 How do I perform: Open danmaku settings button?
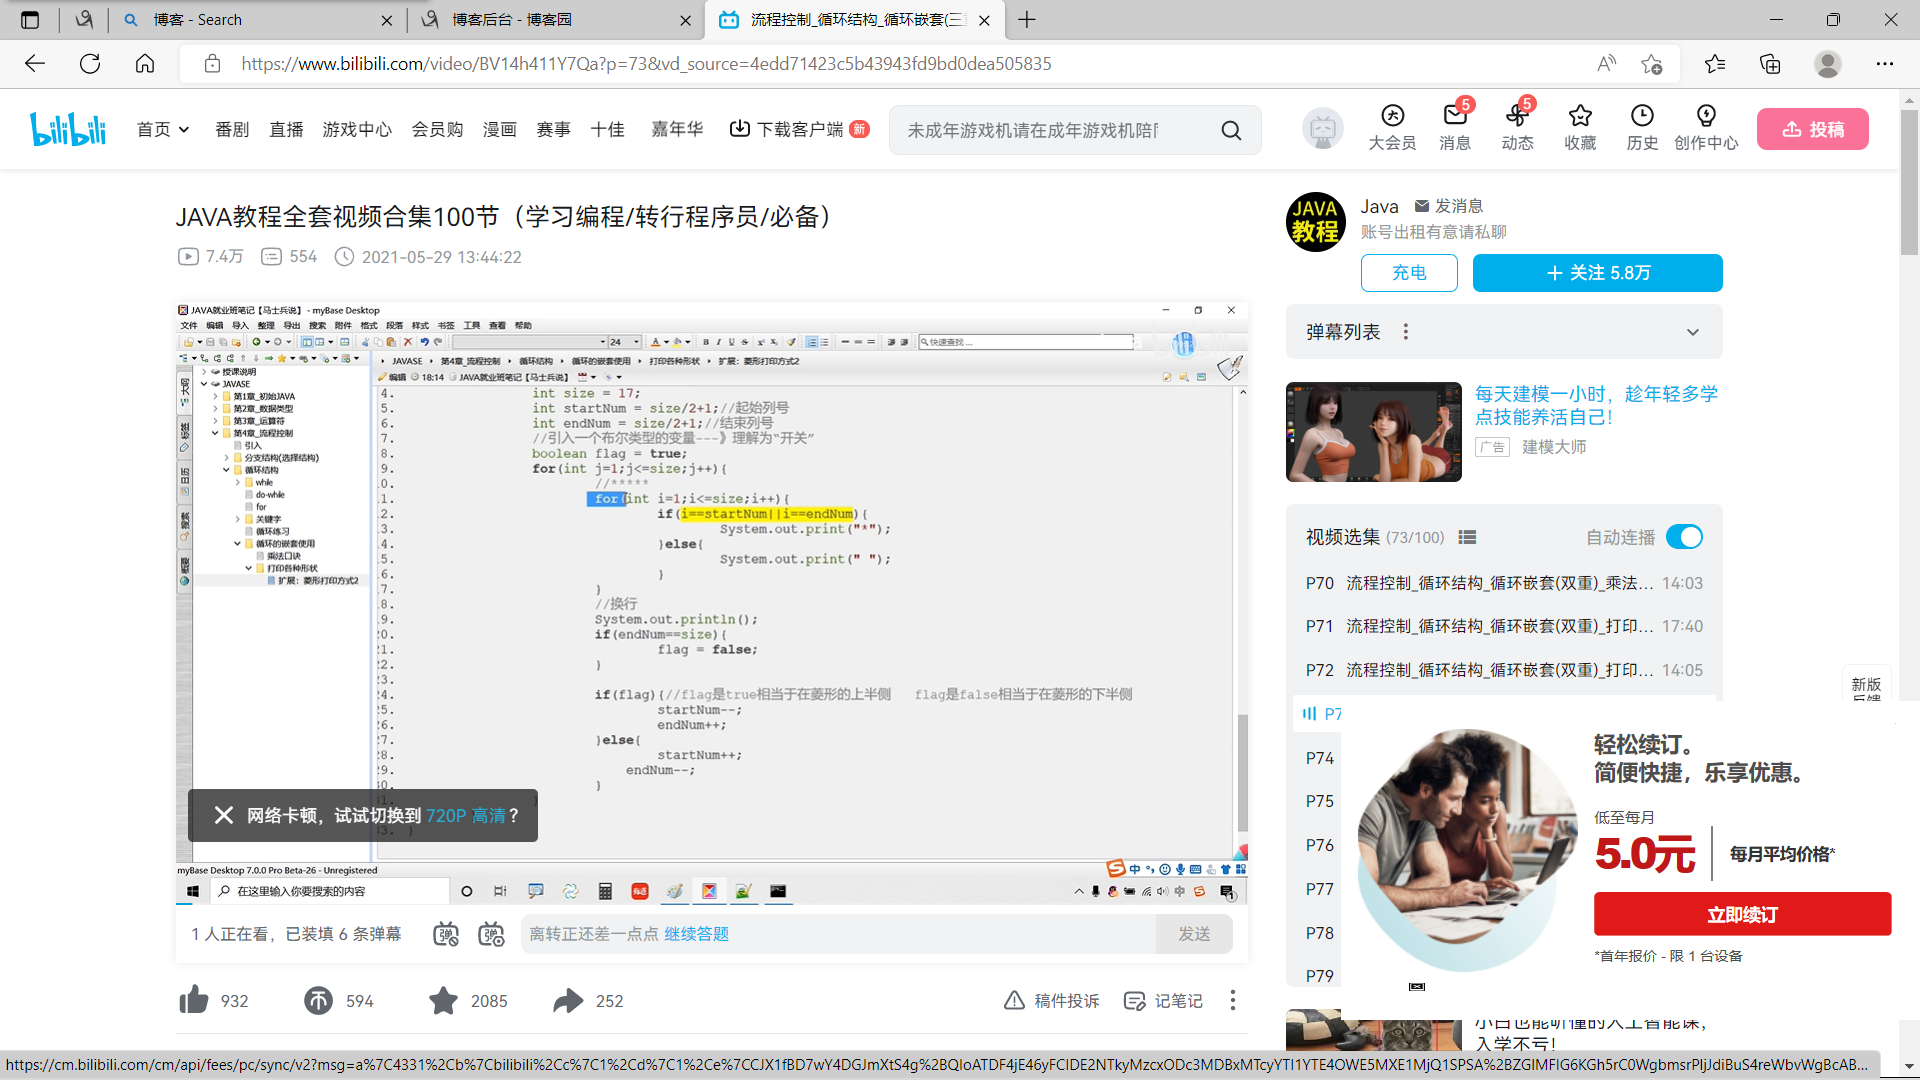coord(491,934)
